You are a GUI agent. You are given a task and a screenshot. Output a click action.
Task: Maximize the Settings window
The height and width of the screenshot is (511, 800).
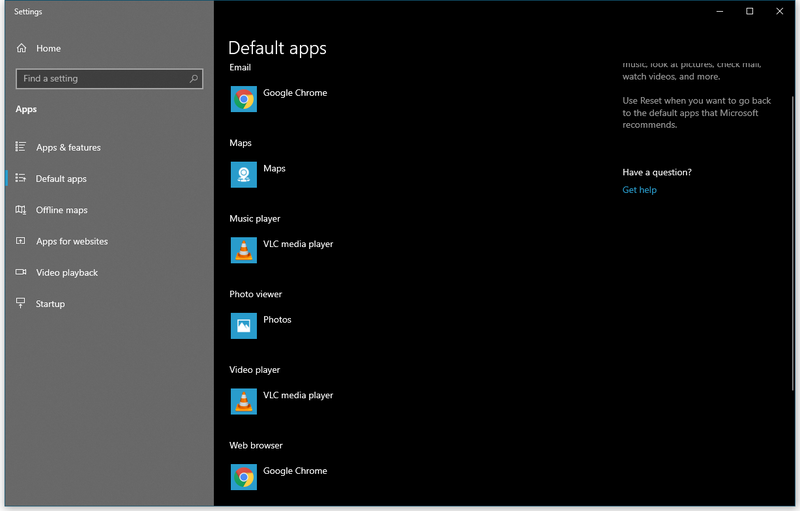tap(749, 11)
